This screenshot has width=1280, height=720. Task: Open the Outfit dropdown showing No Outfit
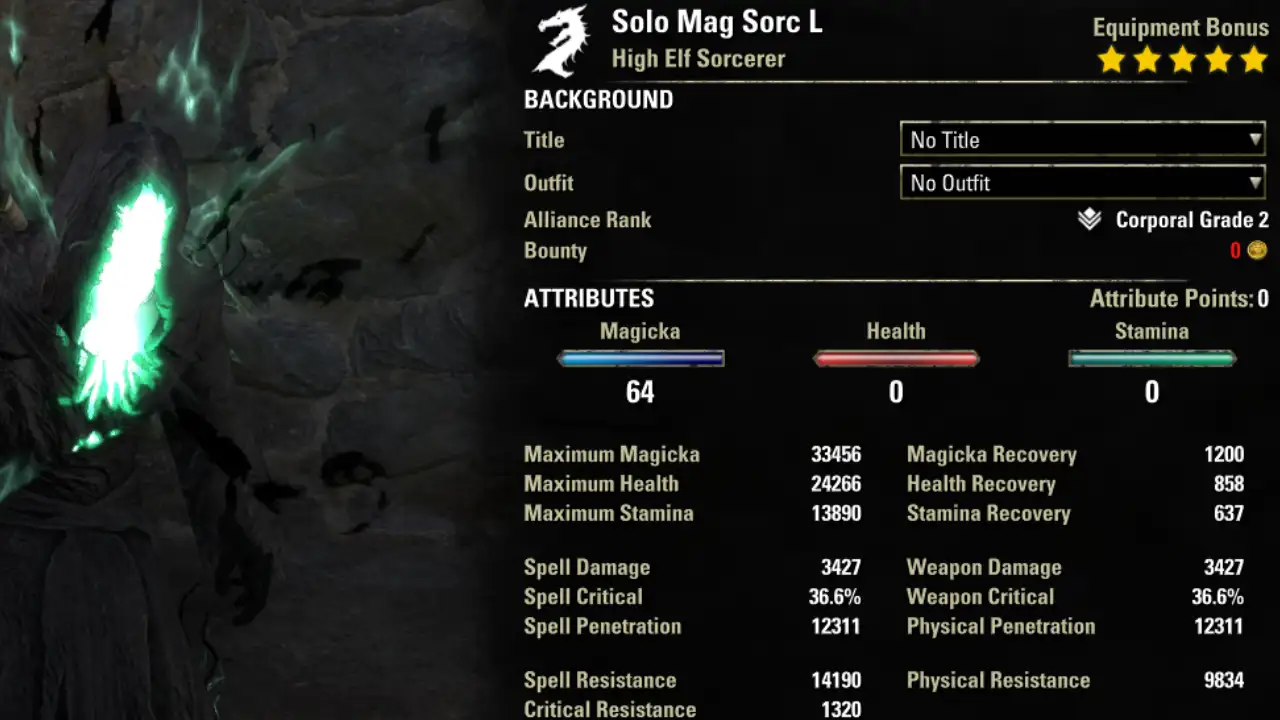point(1083,183)
